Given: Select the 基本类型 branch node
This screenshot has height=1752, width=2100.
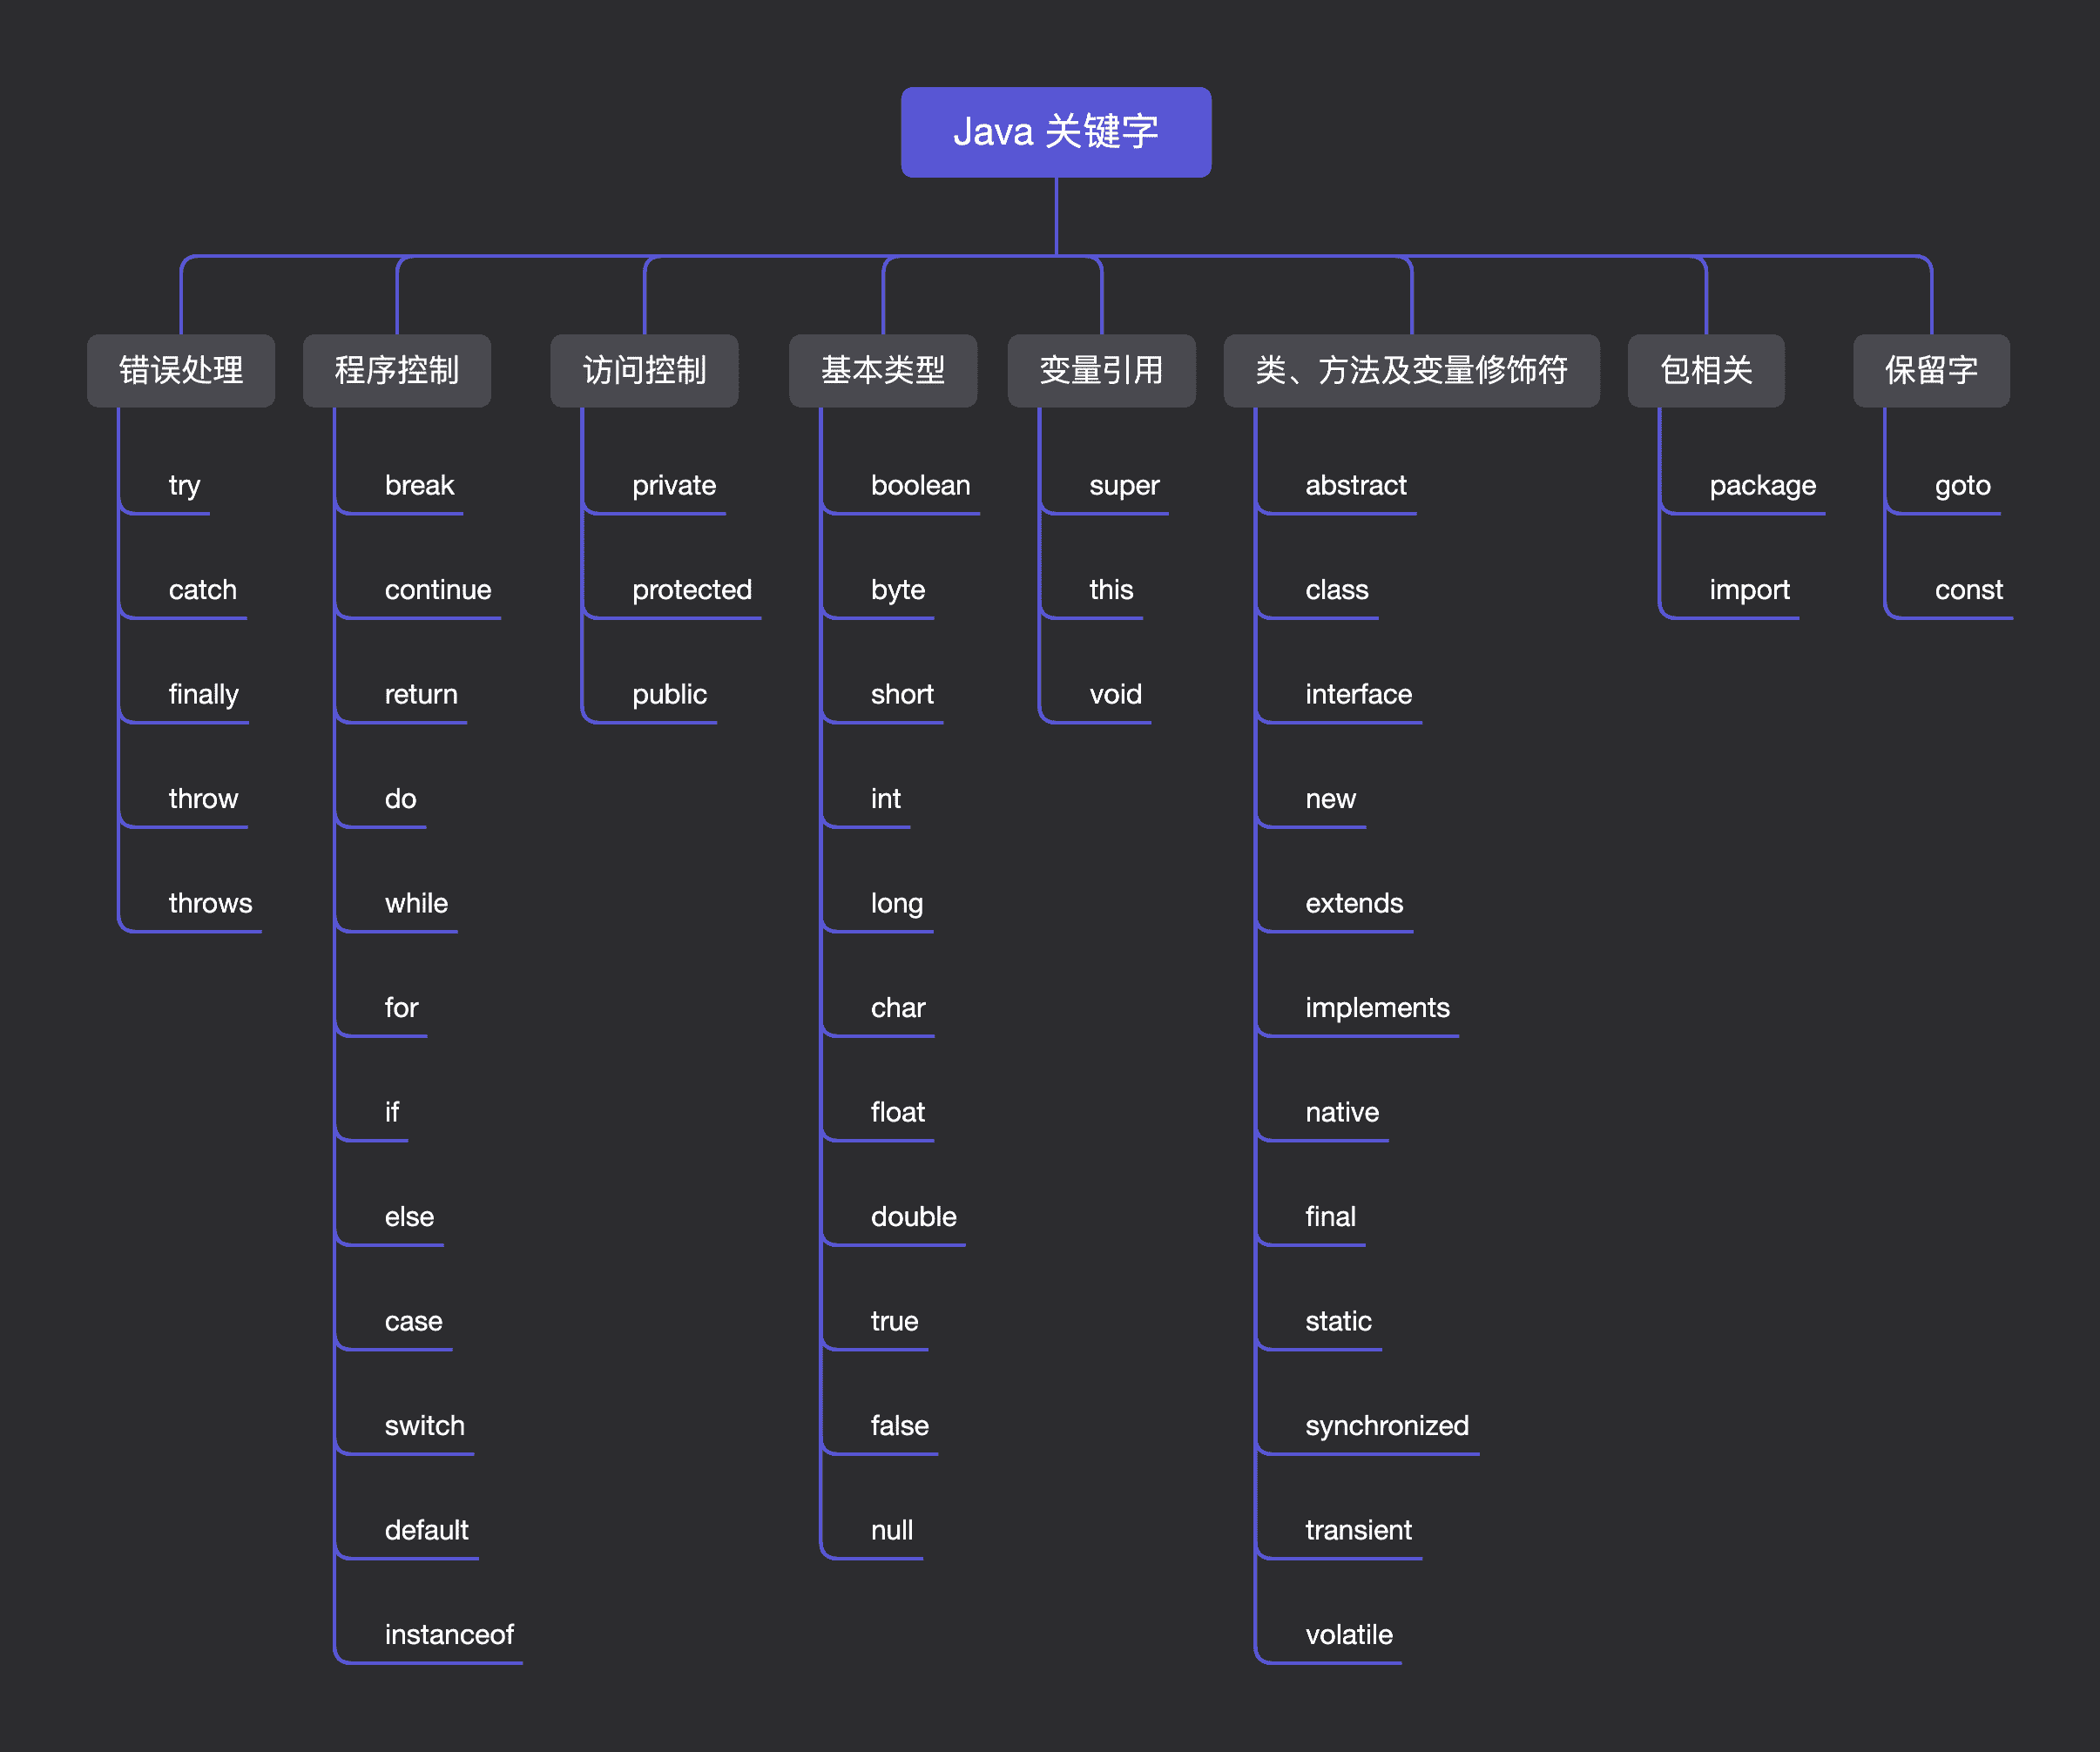Looking at the screenshot, I should [x=882, y=370].
